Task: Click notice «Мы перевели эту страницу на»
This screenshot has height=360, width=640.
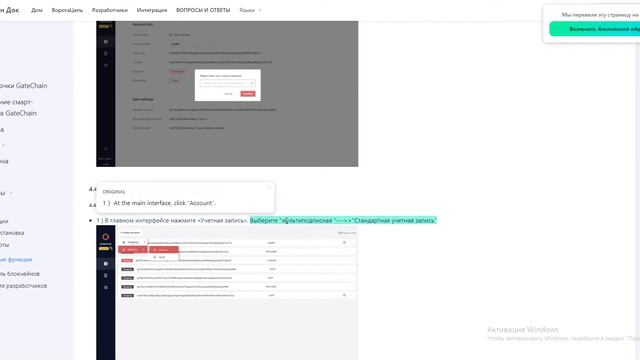Action: pos(600,15)
